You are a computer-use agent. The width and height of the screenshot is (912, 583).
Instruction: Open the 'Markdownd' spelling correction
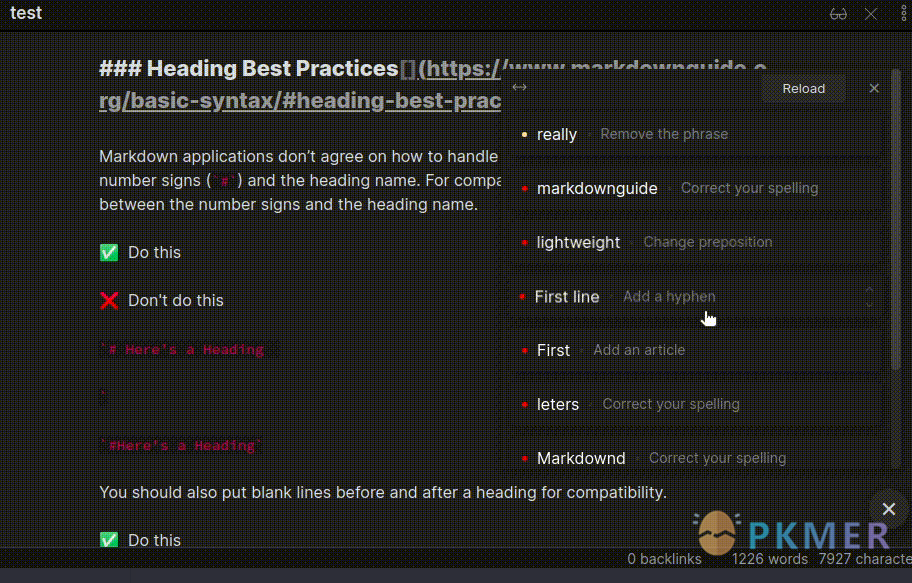(x=695, y=458)
